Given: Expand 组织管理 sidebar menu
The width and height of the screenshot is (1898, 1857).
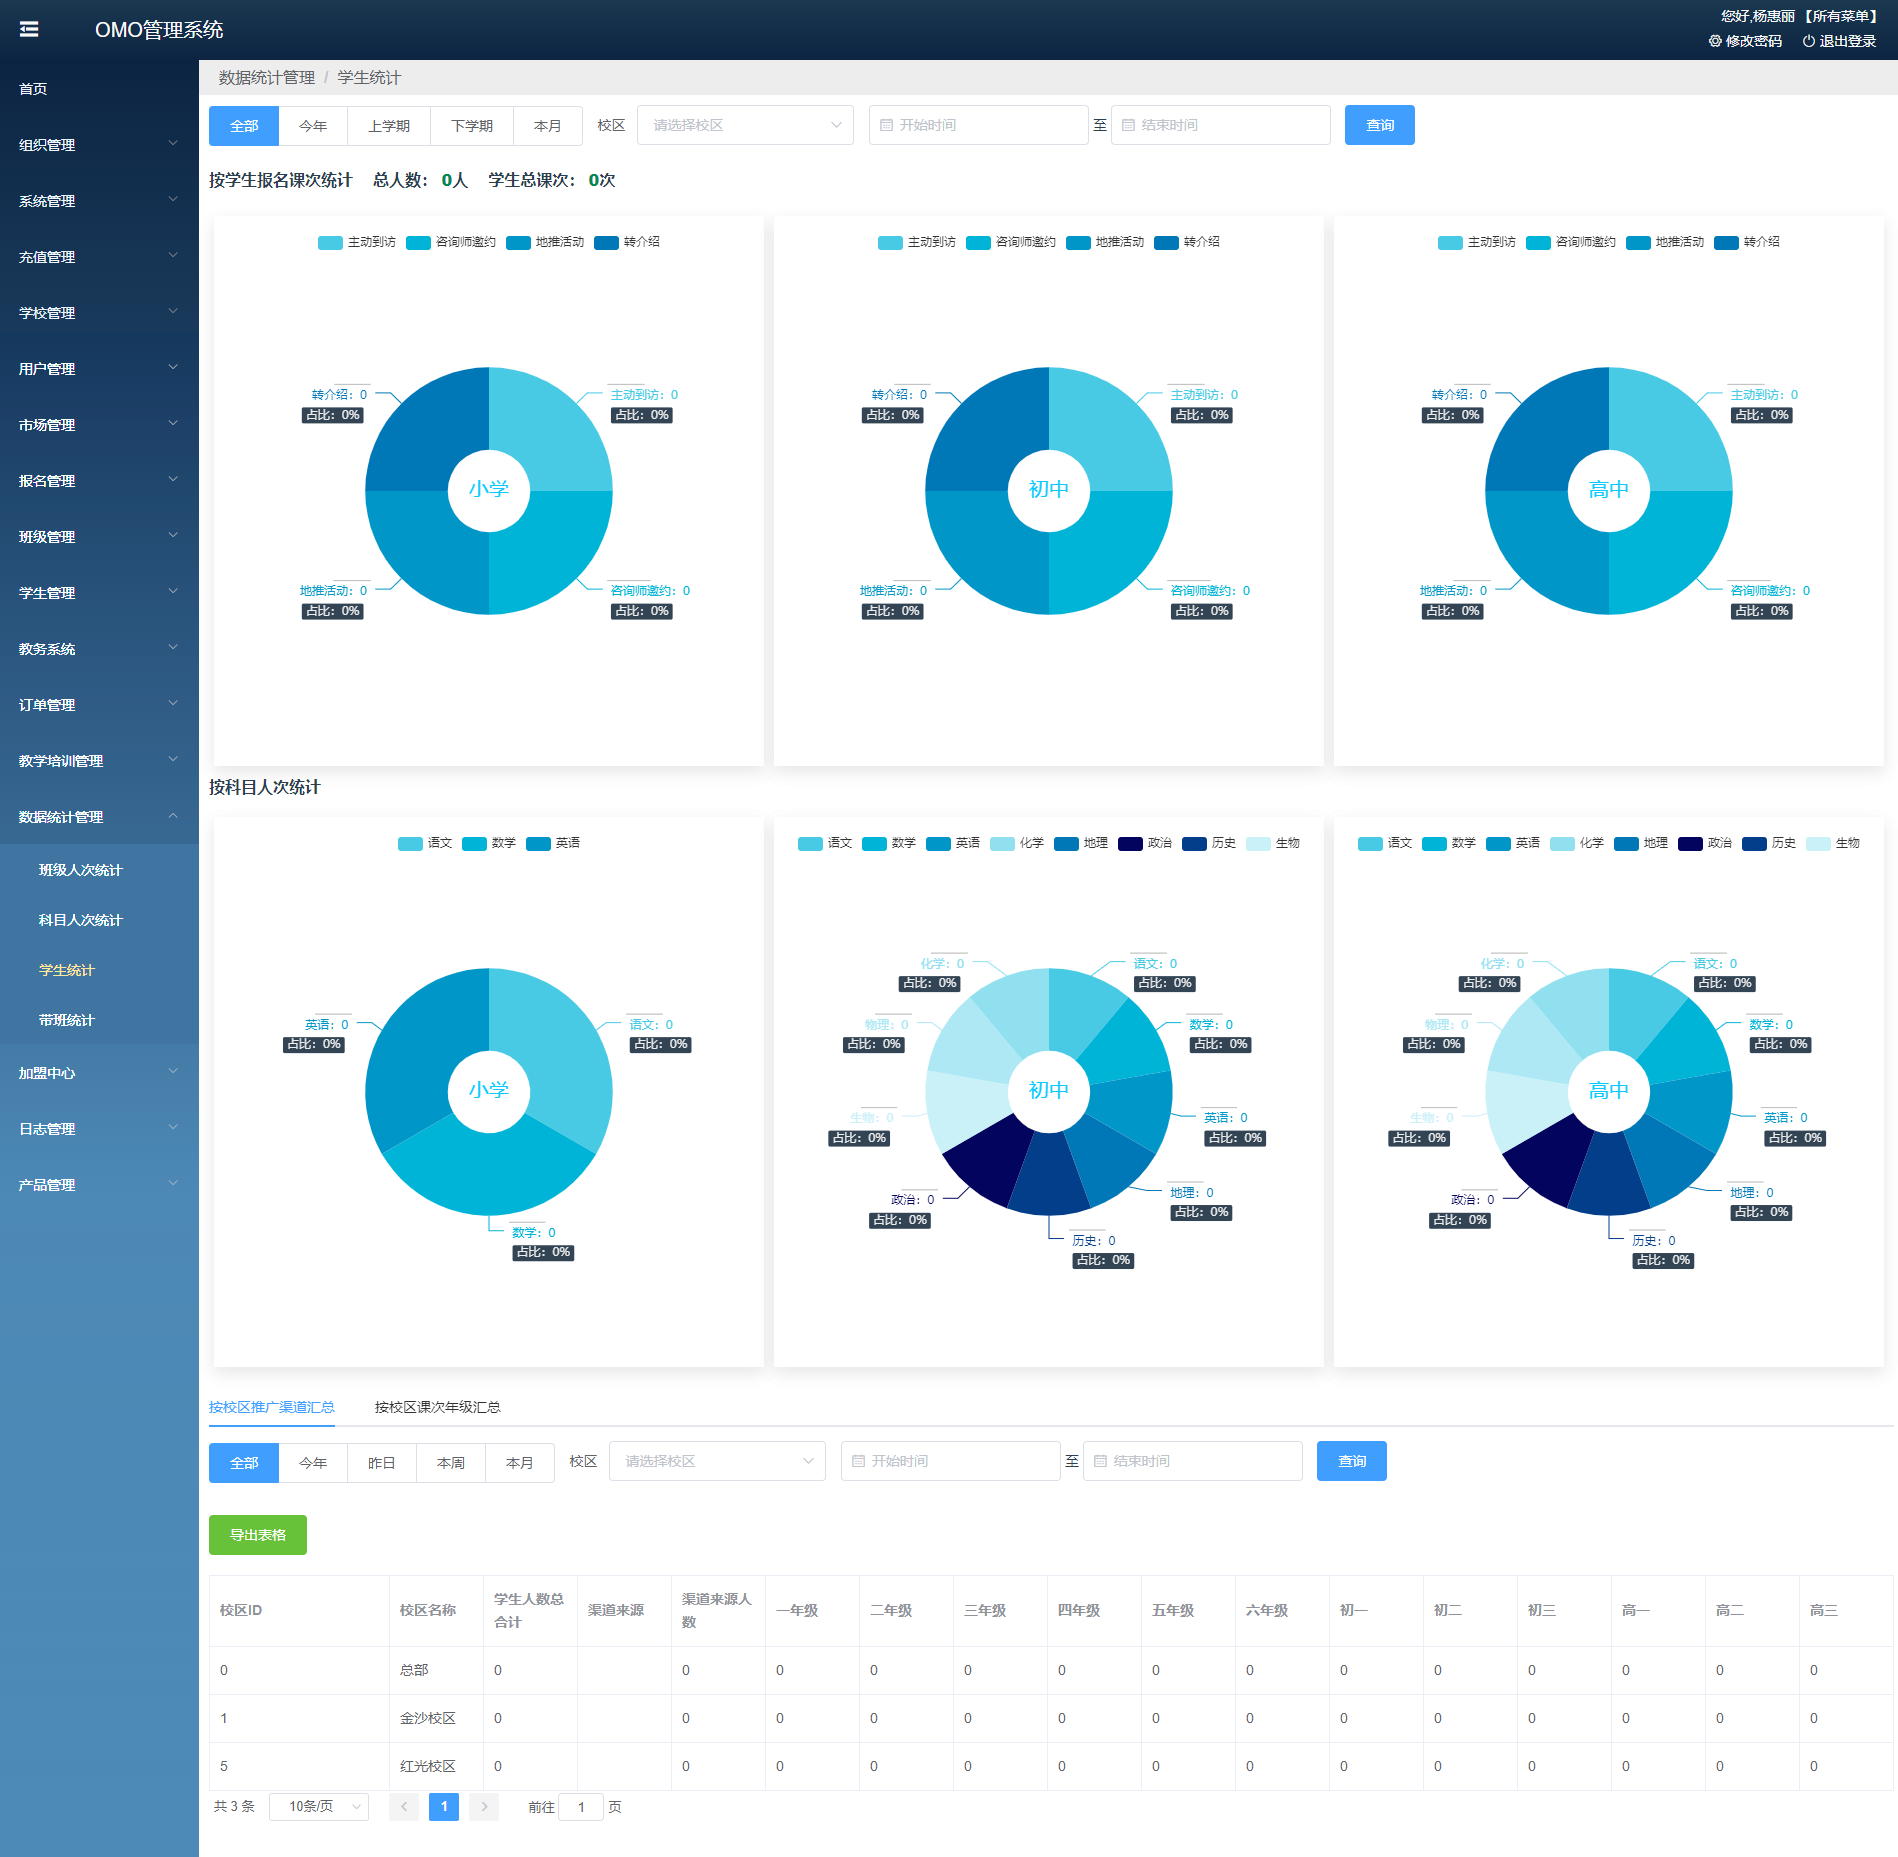Looking at the screenshot, I should coord(99,145).
